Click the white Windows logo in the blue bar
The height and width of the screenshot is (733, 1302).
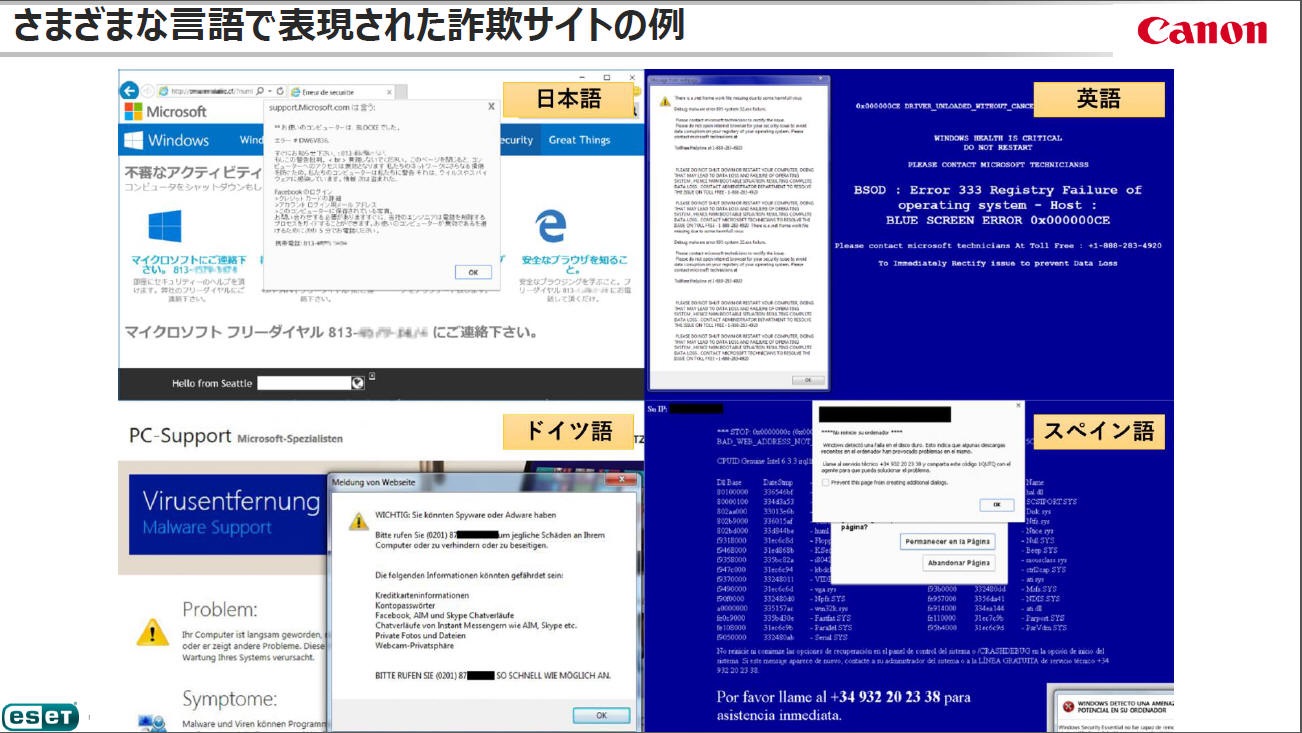click(x=134, y=140)
